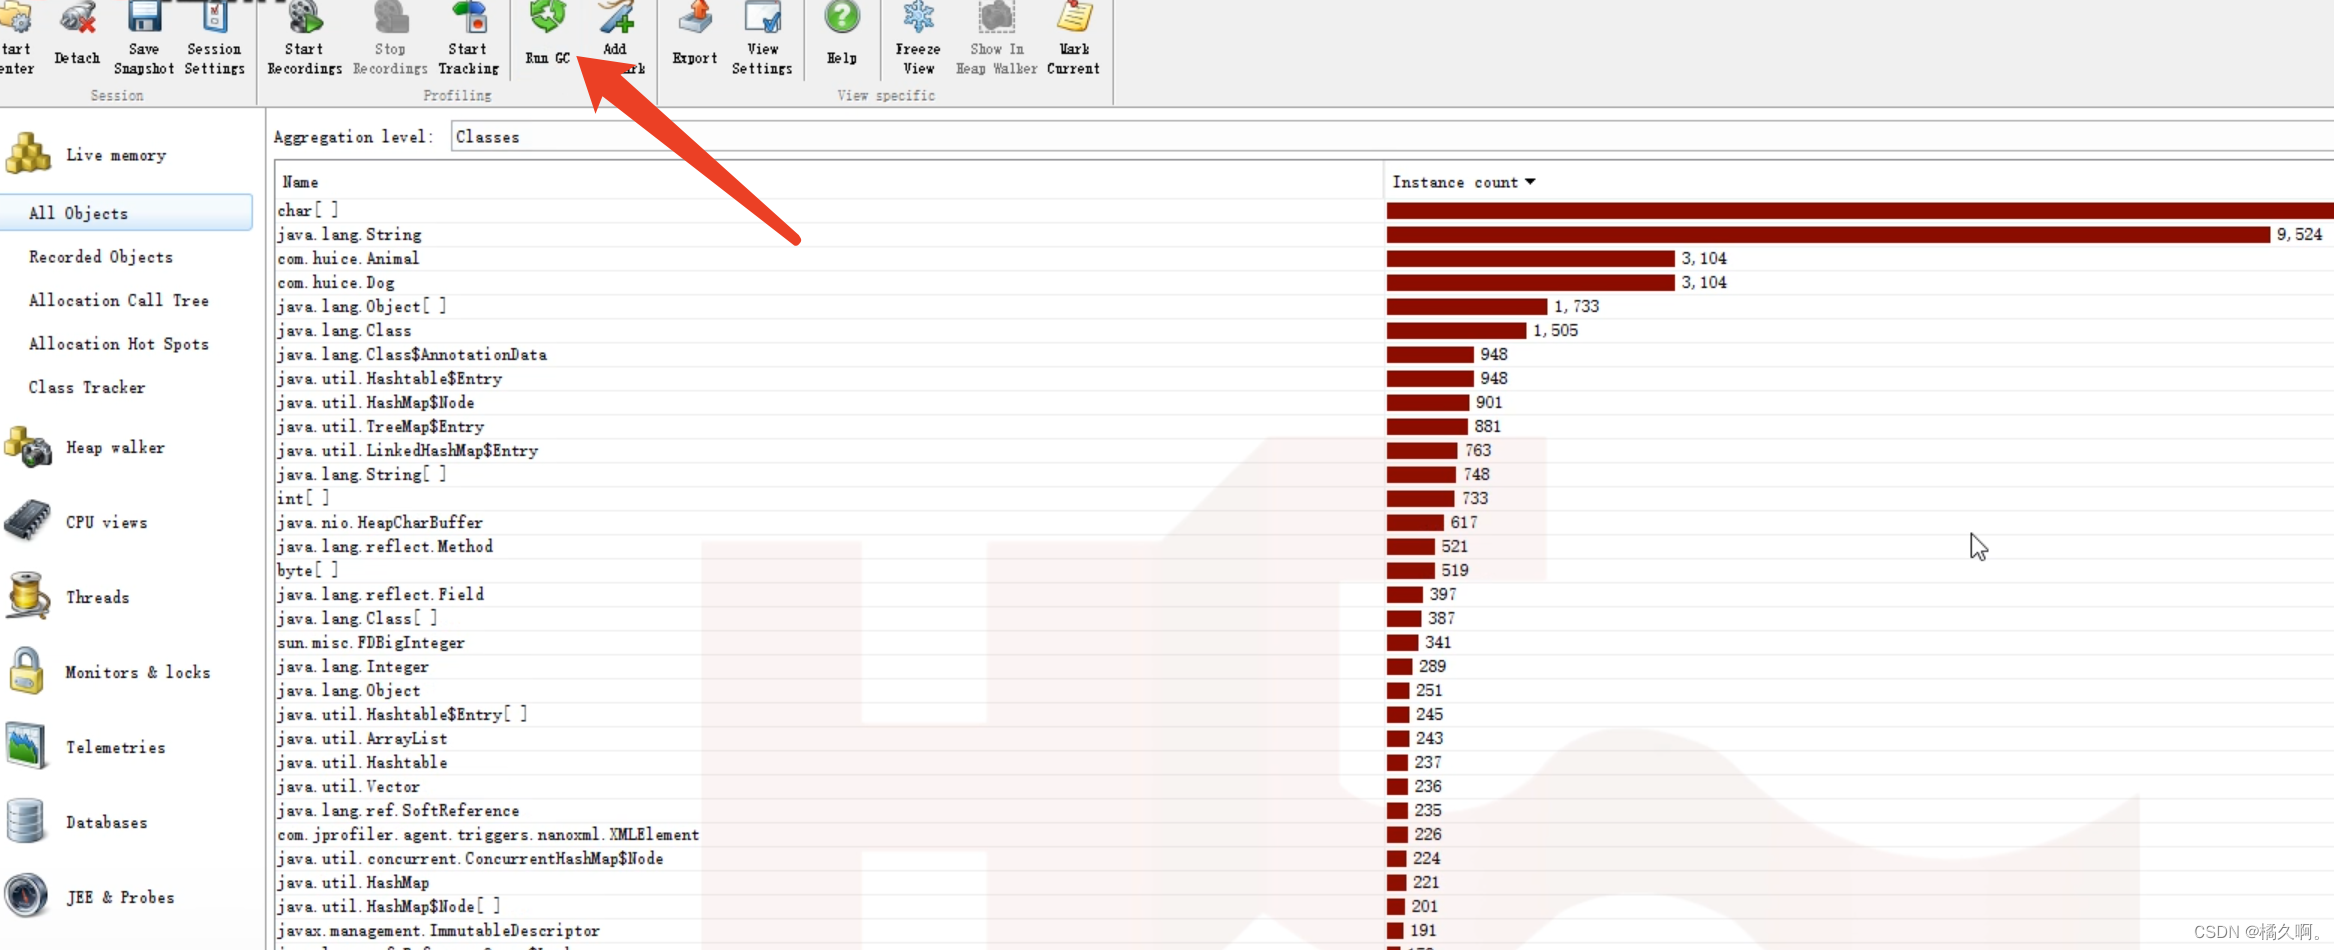Sort by the Instance count column header
Viewport: 2334px width, 950px height.
pos(1463,182)
